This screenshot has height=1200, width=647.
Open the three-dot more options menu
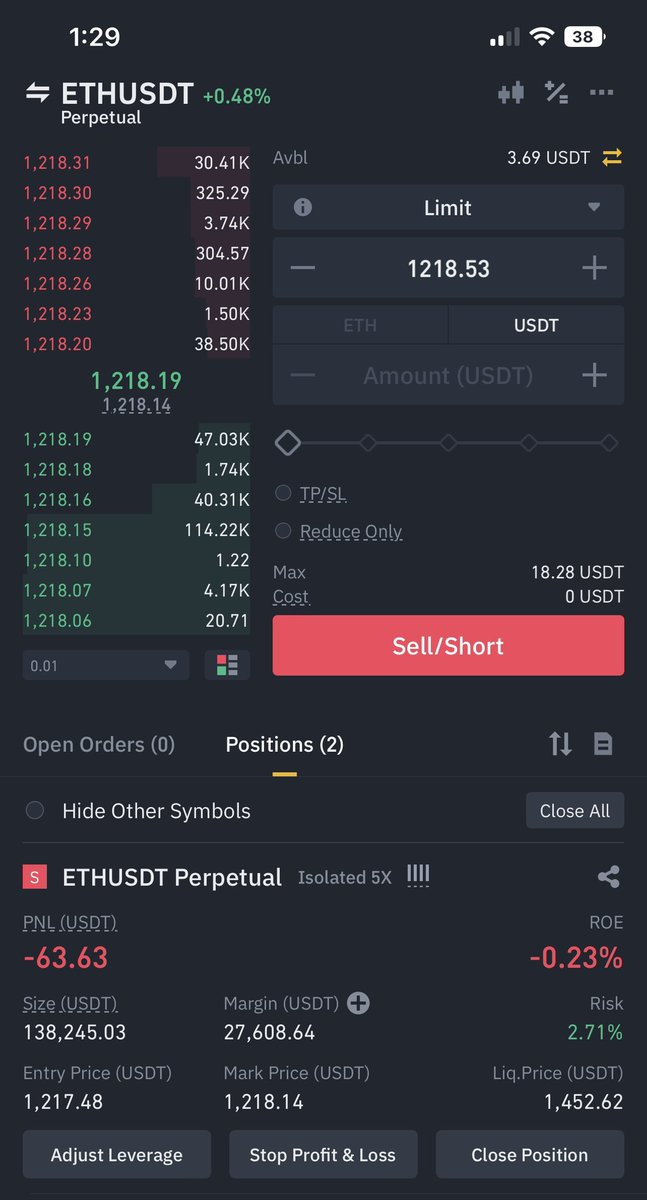tap(601, 93)
